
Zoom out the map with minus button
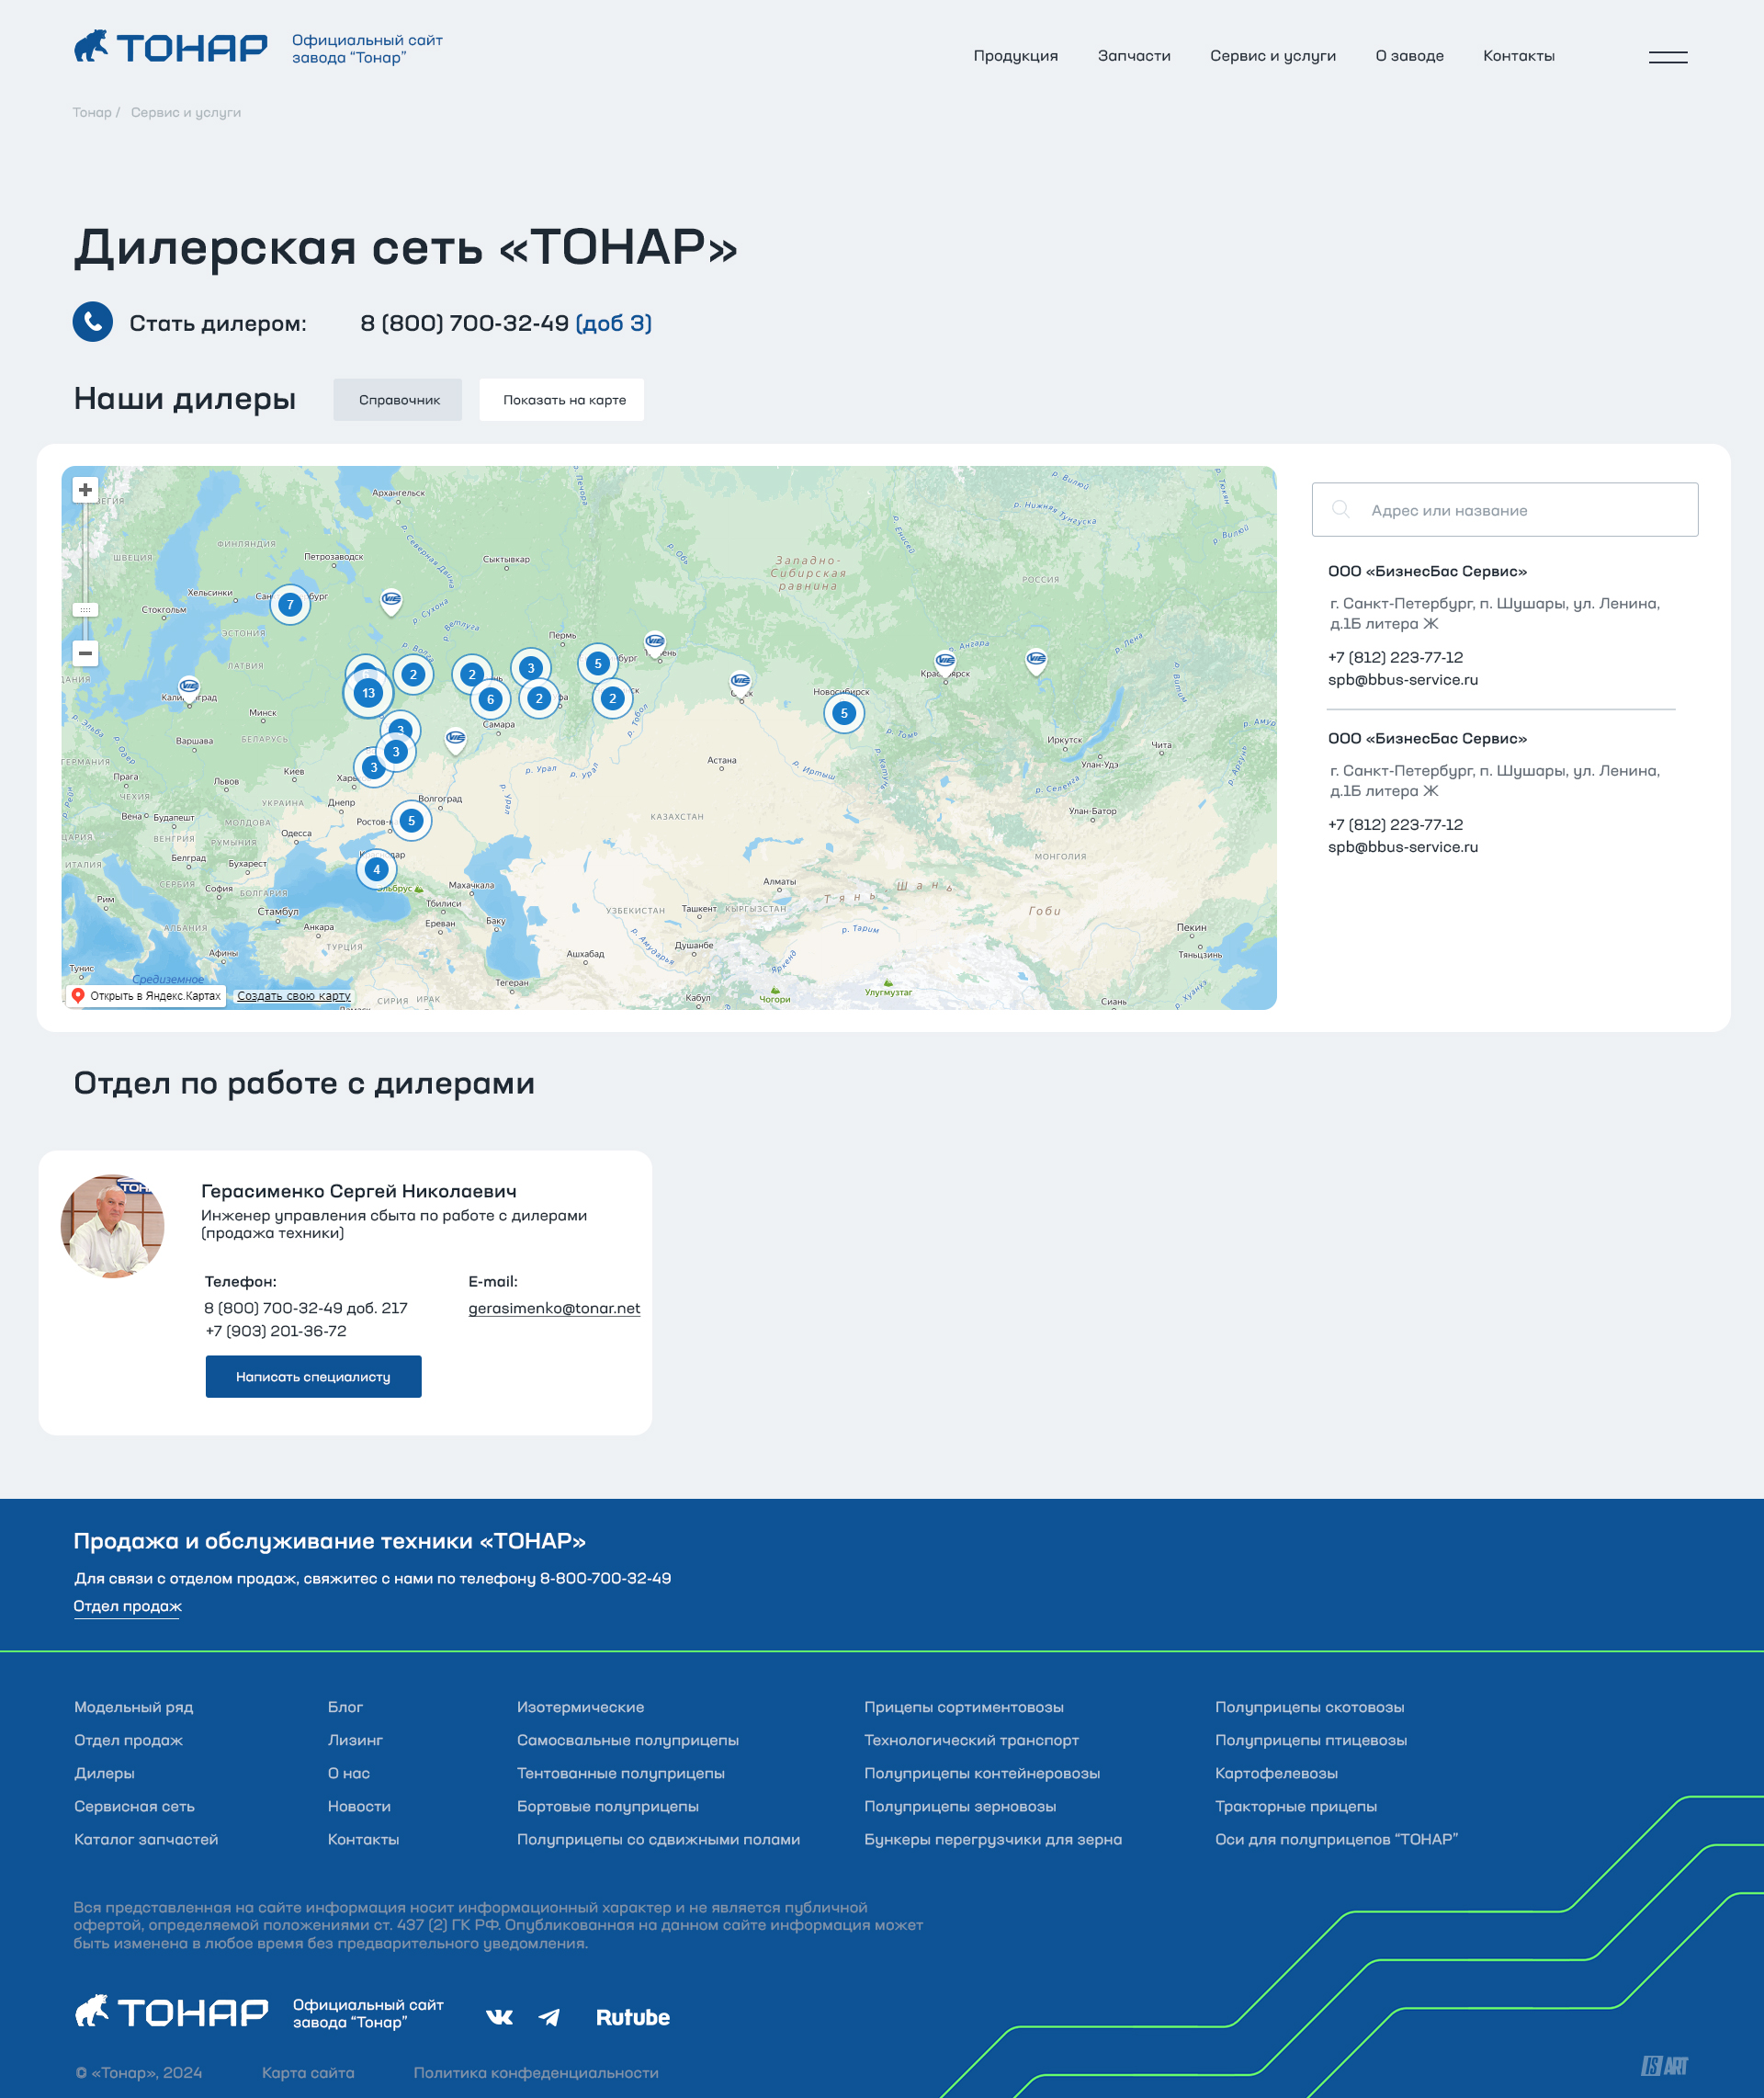coord(86,653)
